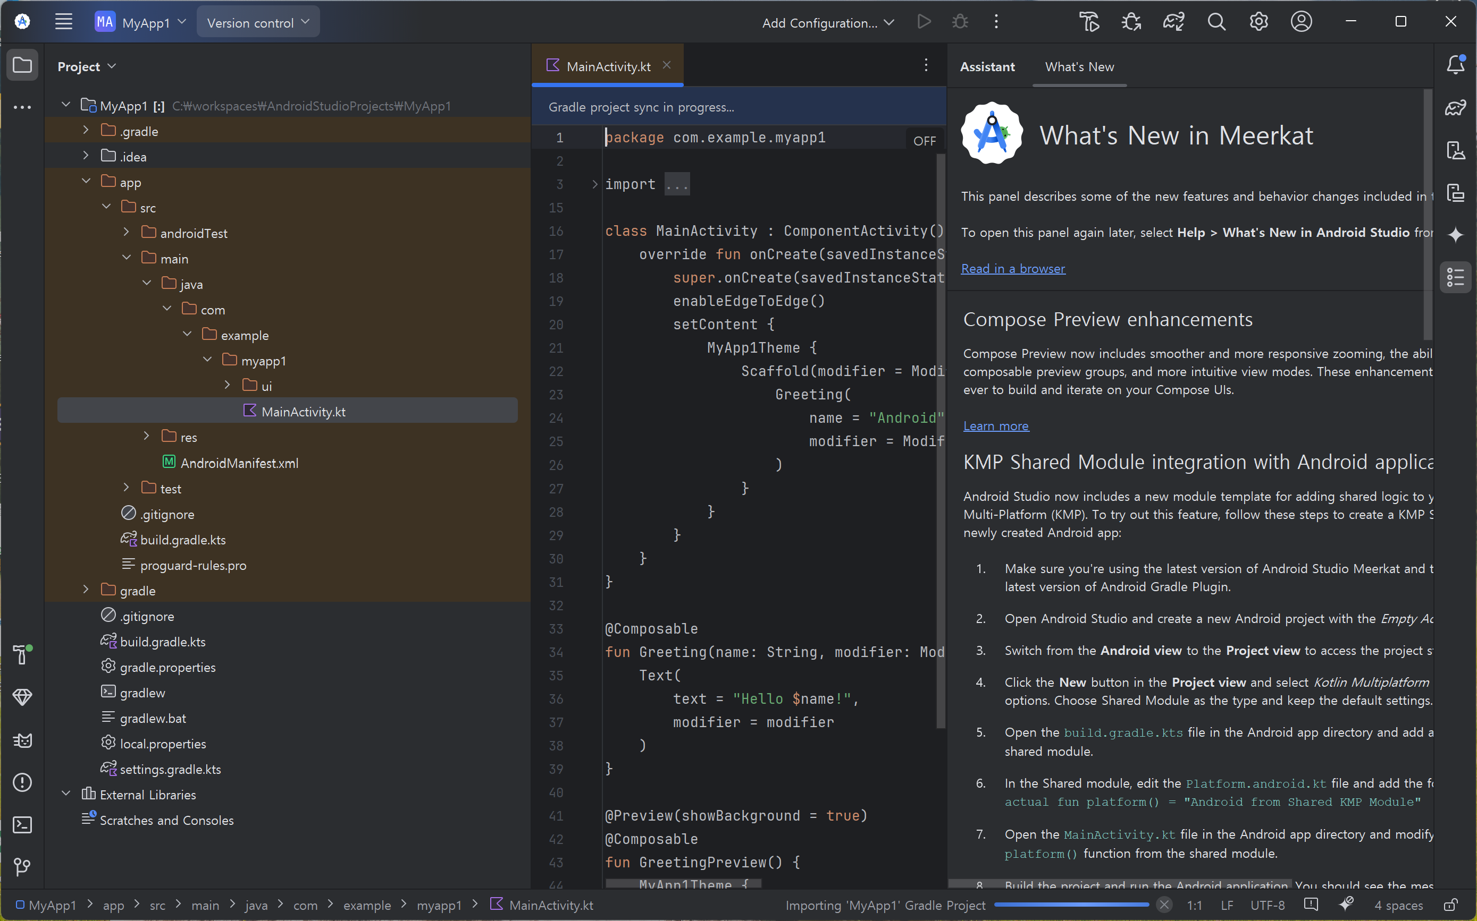
Task: Unfold the collapsed import block
Action: [x=594, y=184]
